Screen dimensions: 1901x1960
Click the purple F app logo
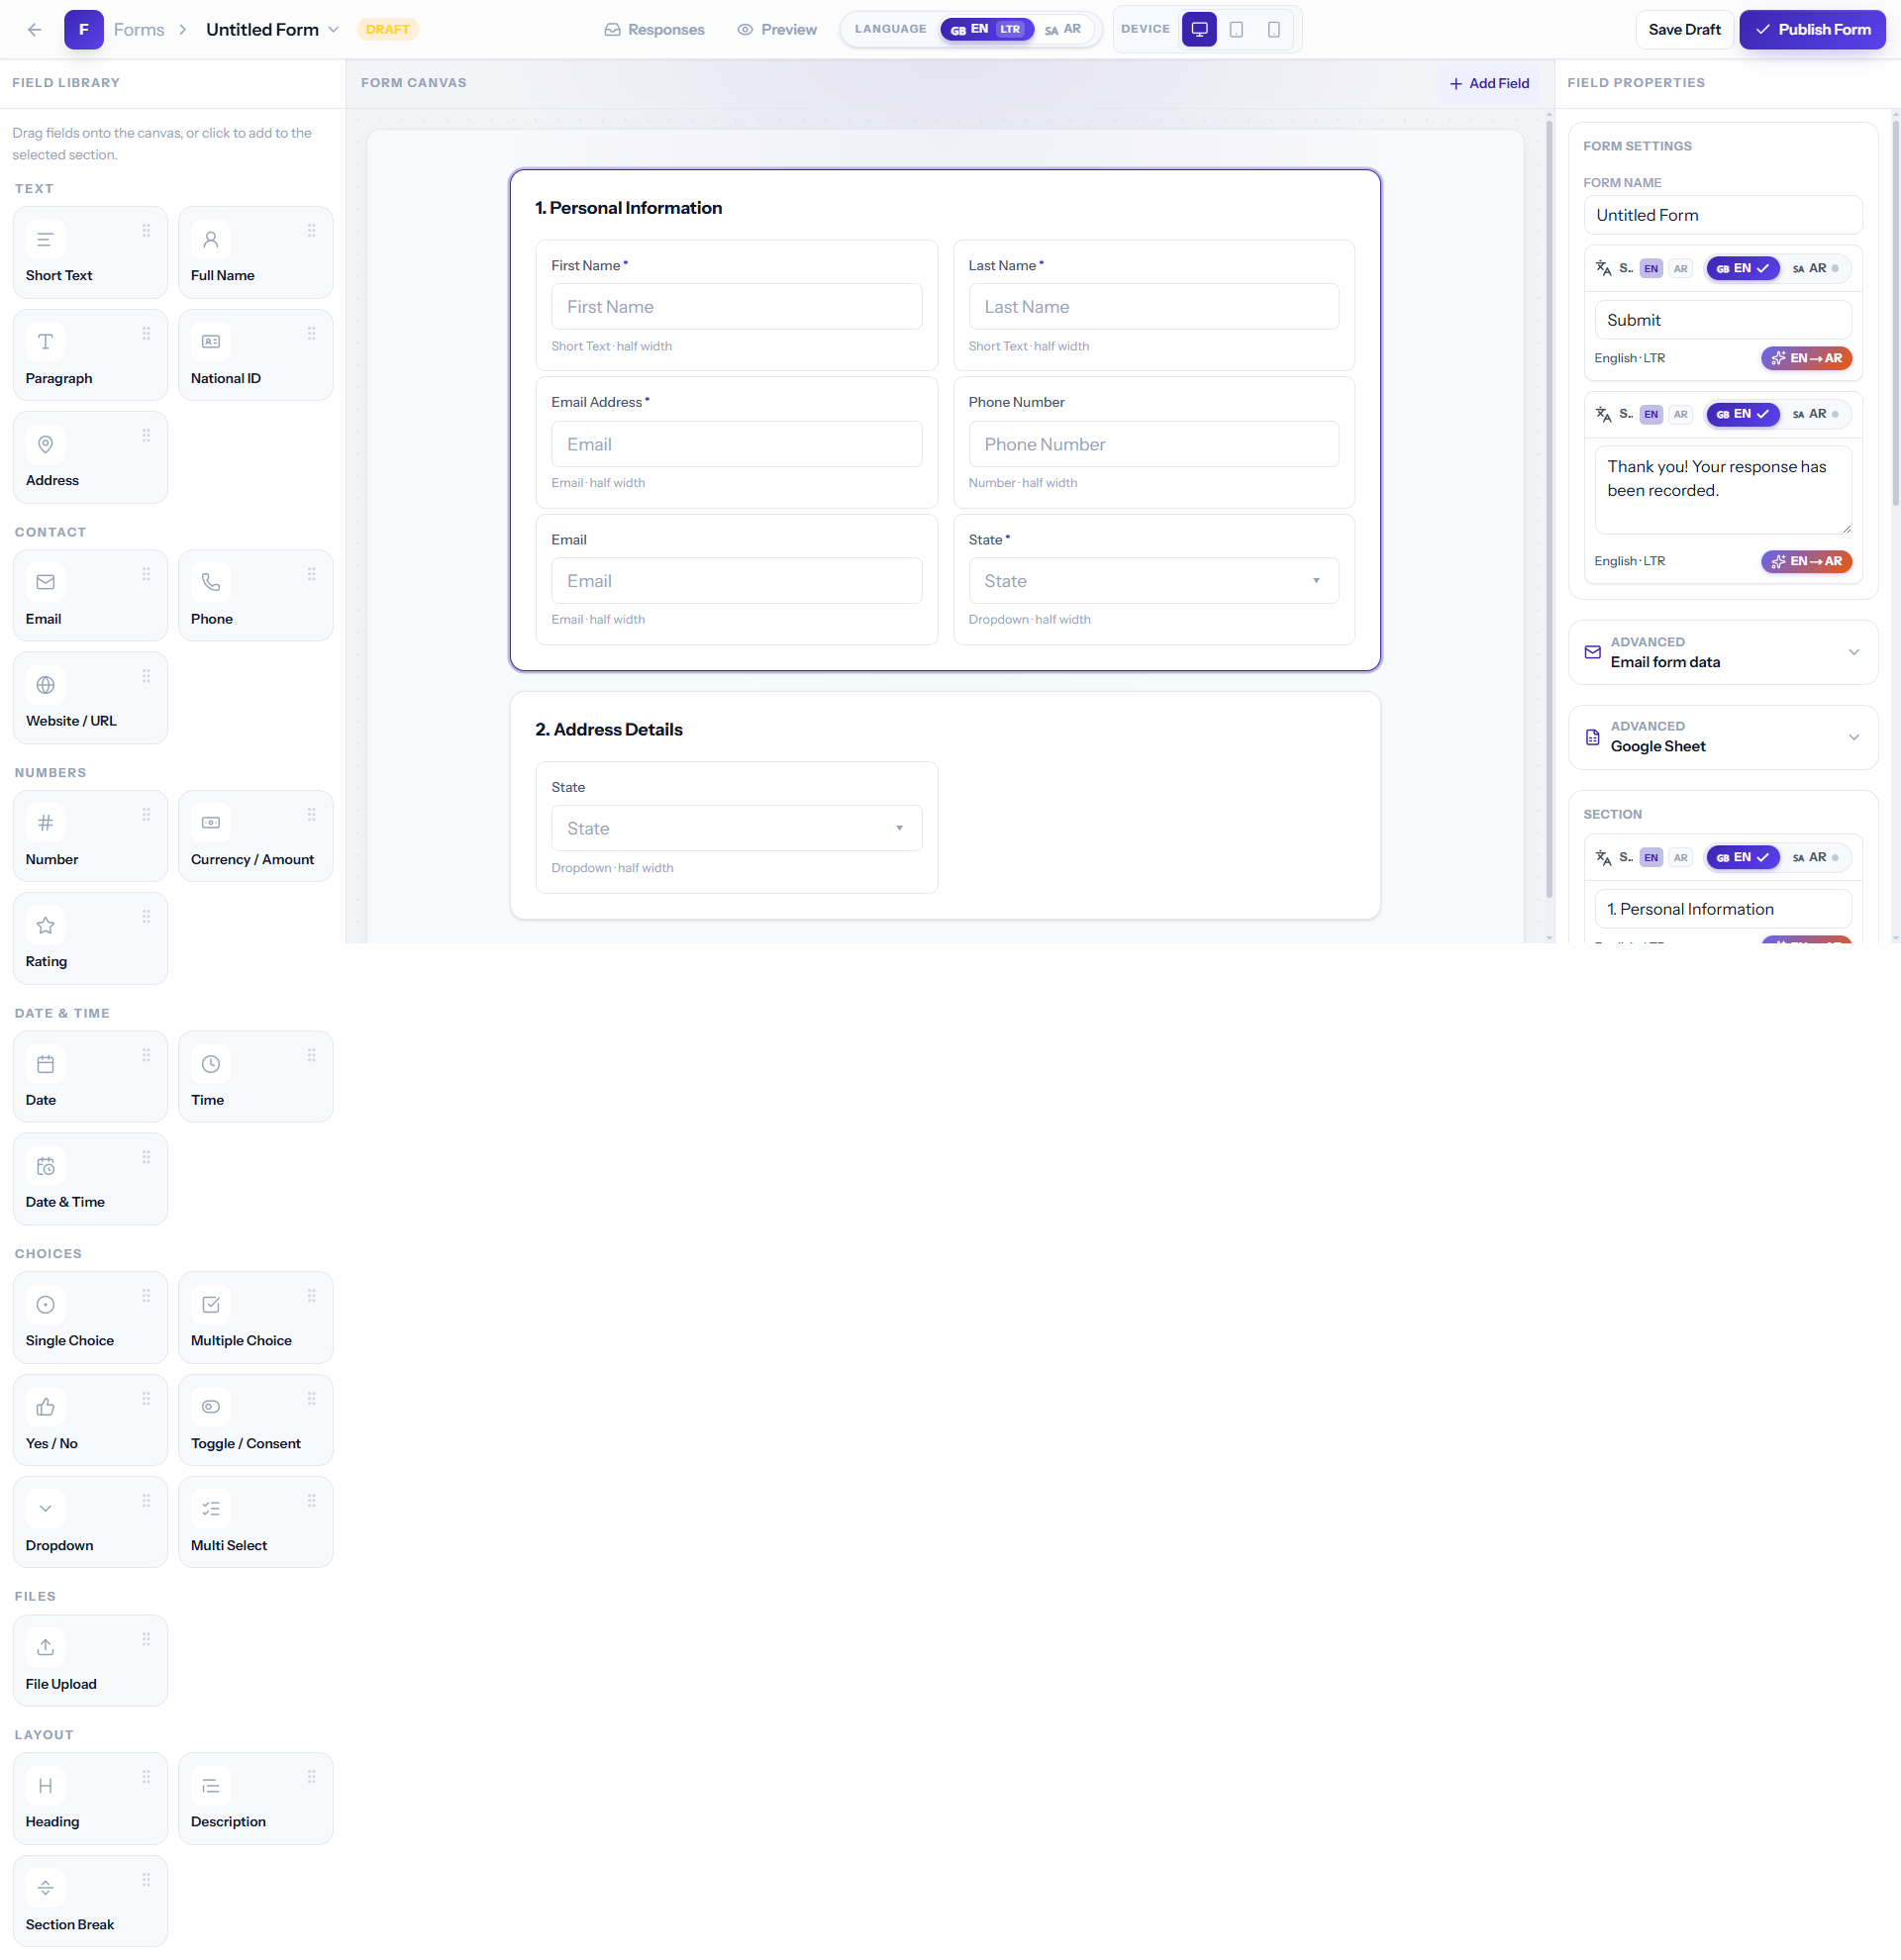point(84,30)
